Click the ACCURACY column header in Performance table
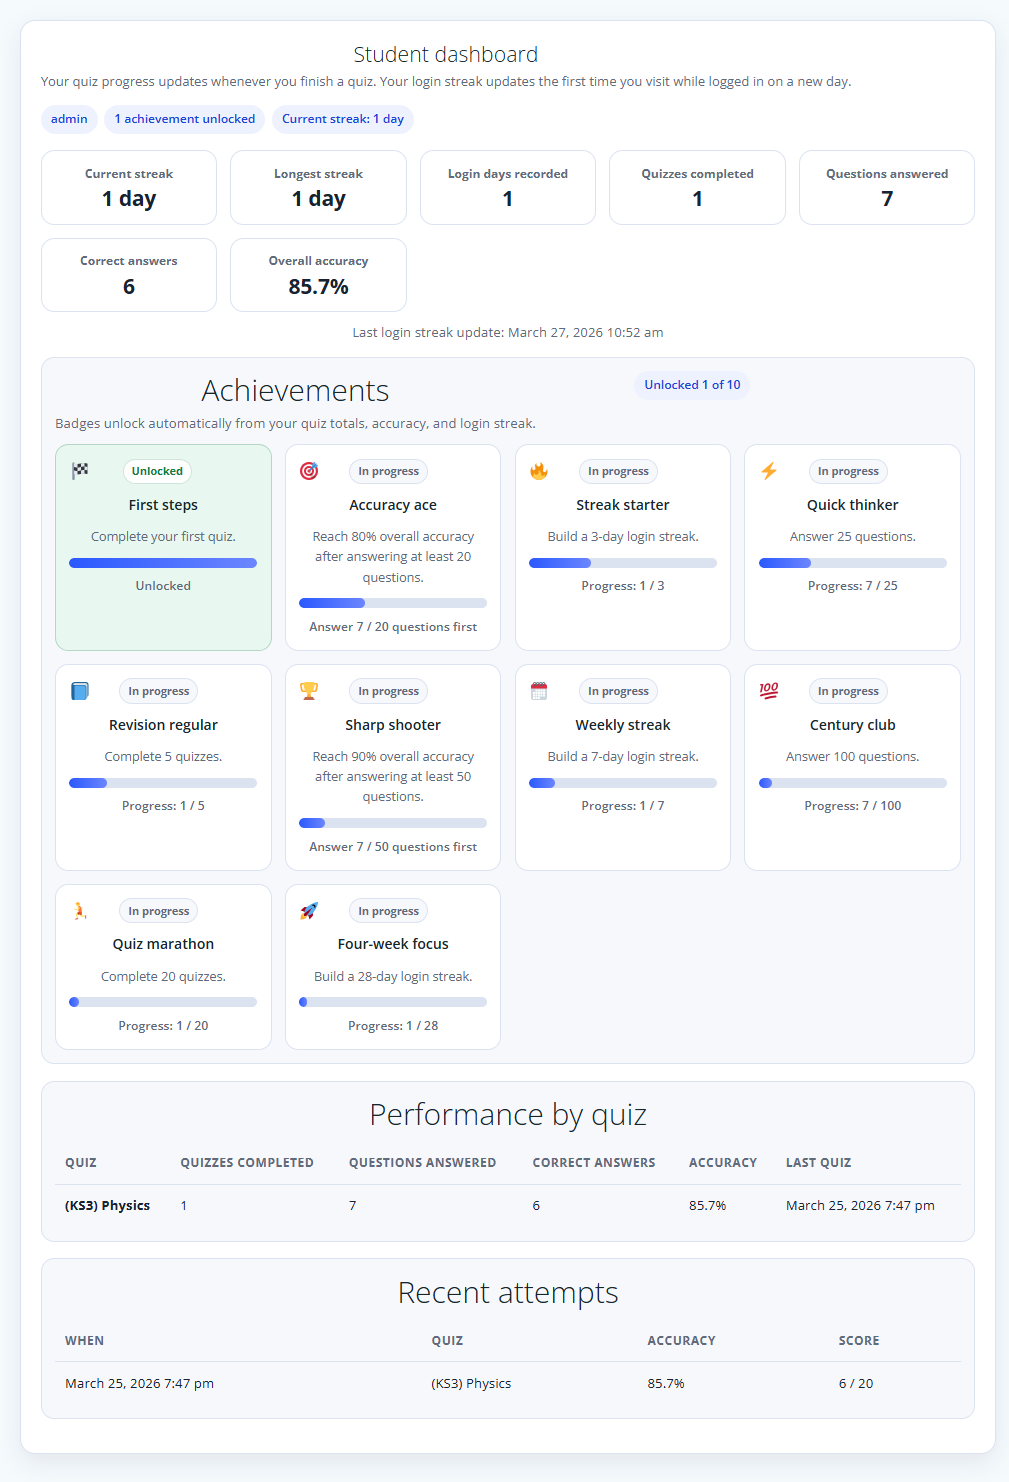 [722, 1163]
